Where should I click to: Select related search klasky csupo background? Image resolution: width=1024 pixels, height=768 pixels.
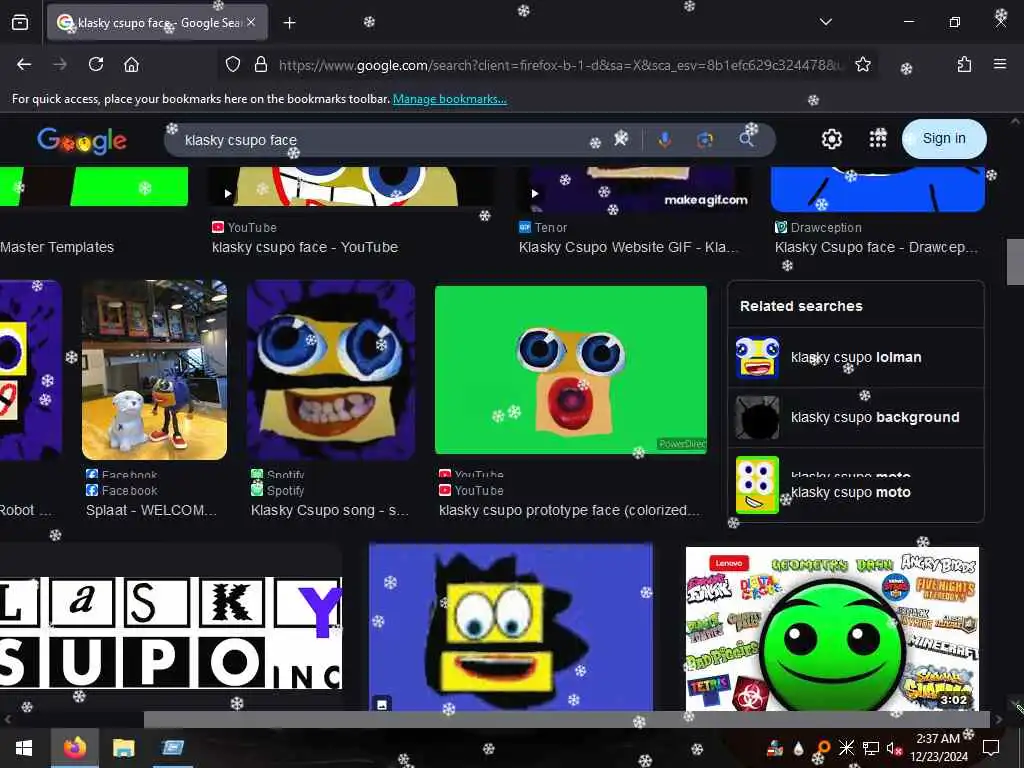[x=856, y=417]
